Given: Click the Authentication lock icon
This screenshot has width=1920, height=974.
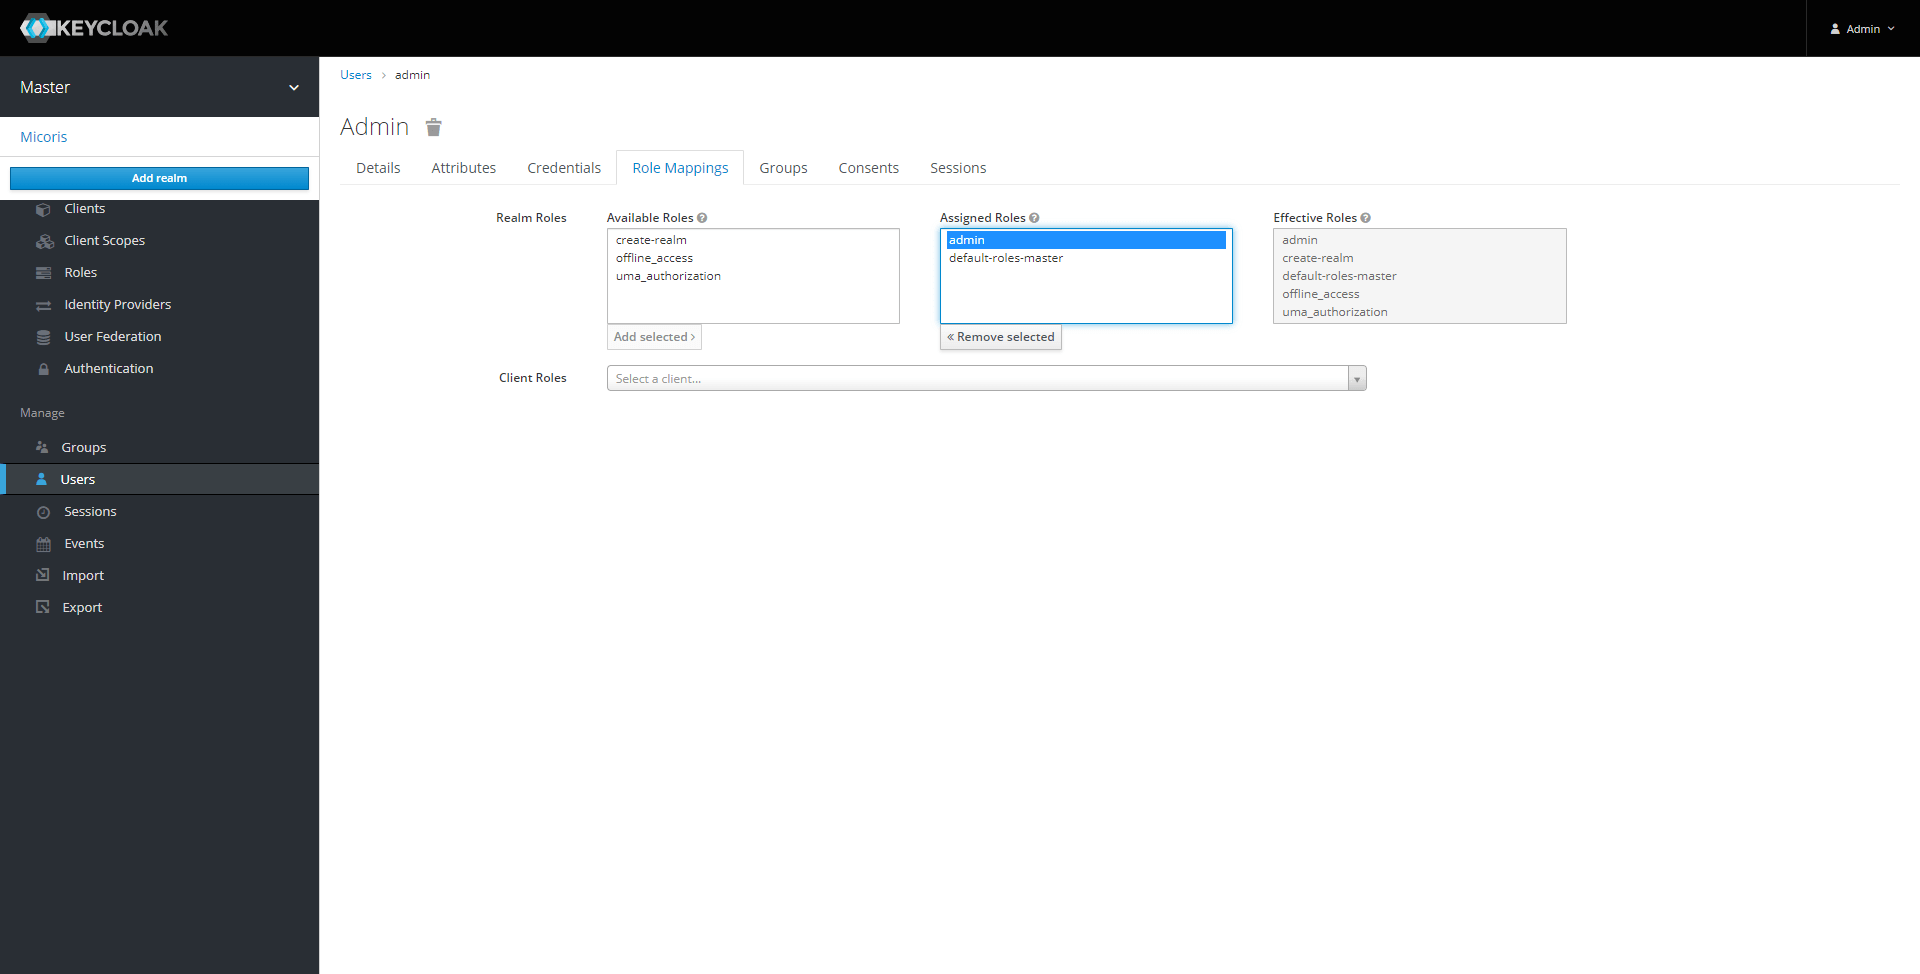Looking at the screenshot, I should tap(43, 369).
